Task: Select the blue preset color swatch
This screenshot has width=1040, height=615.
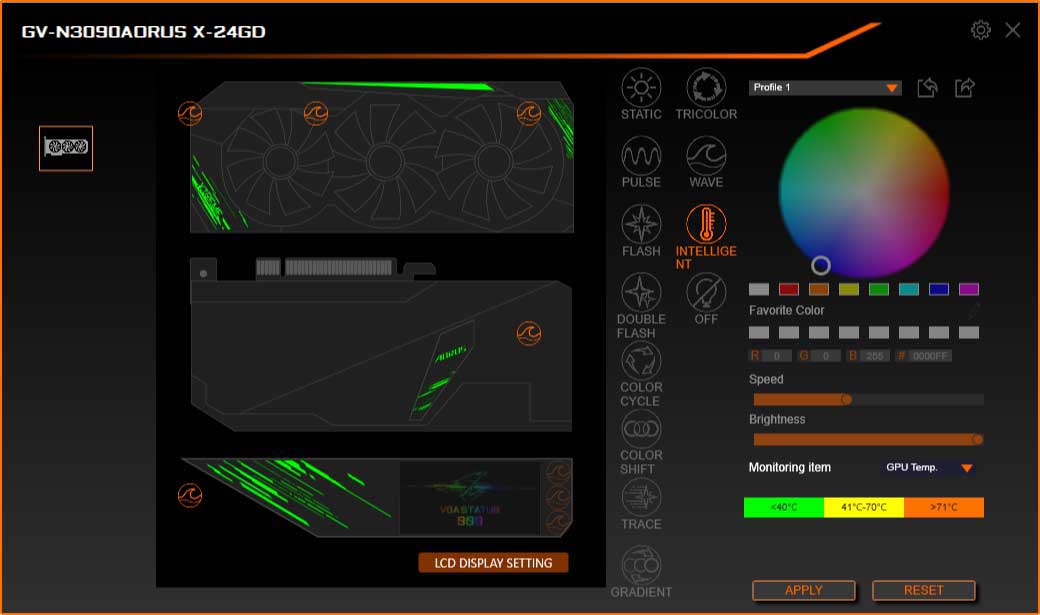Action: [939, 289]
